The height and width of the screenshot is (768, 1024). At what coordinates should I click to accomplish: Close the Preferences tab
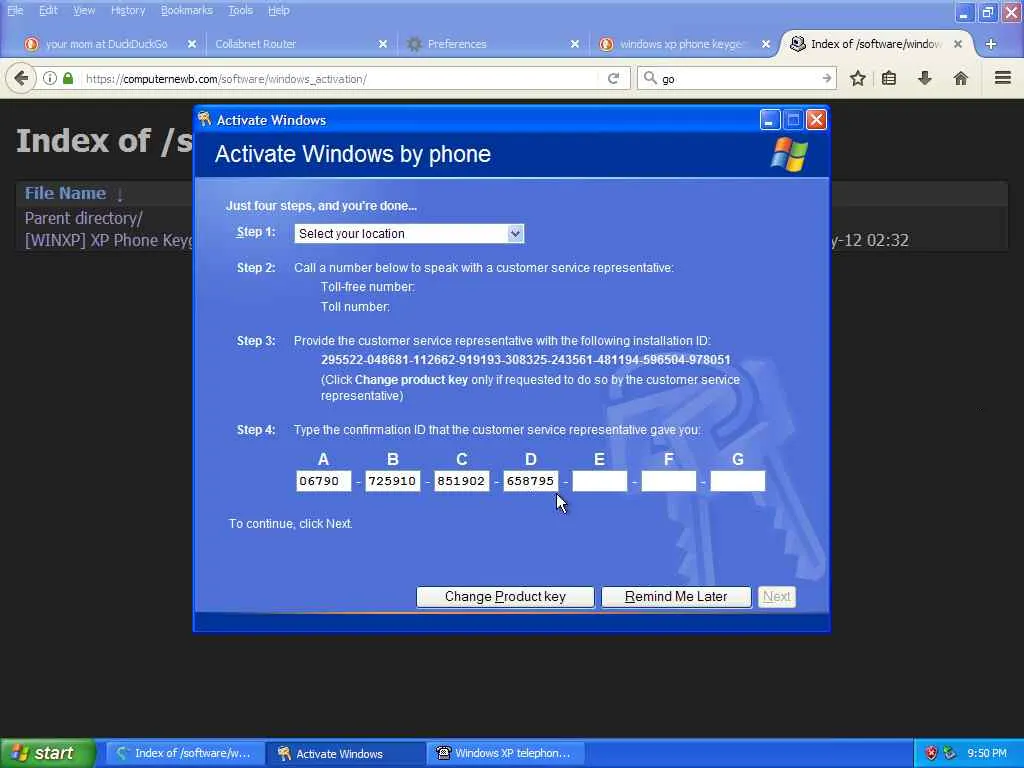click(575, 44)
